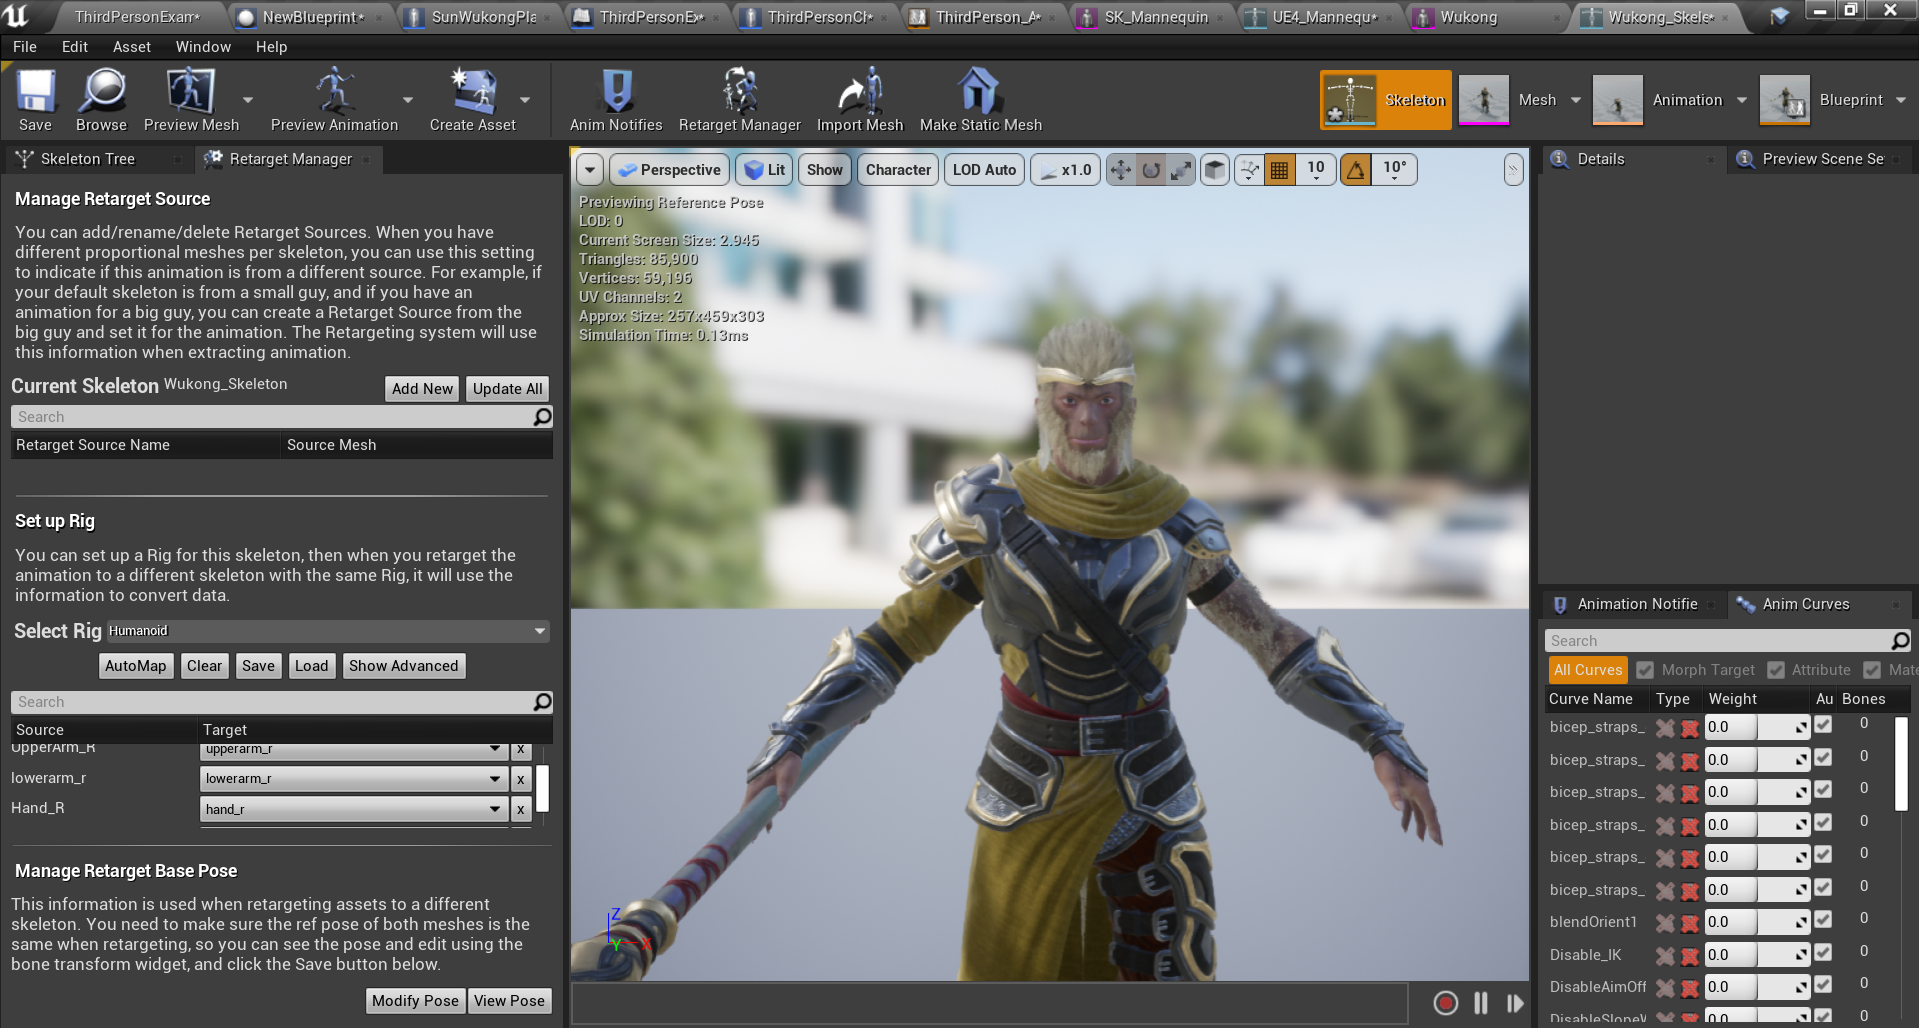
Task: Open the lowerarm_r target bone dropdown
Action: click(x=353, y=779)
